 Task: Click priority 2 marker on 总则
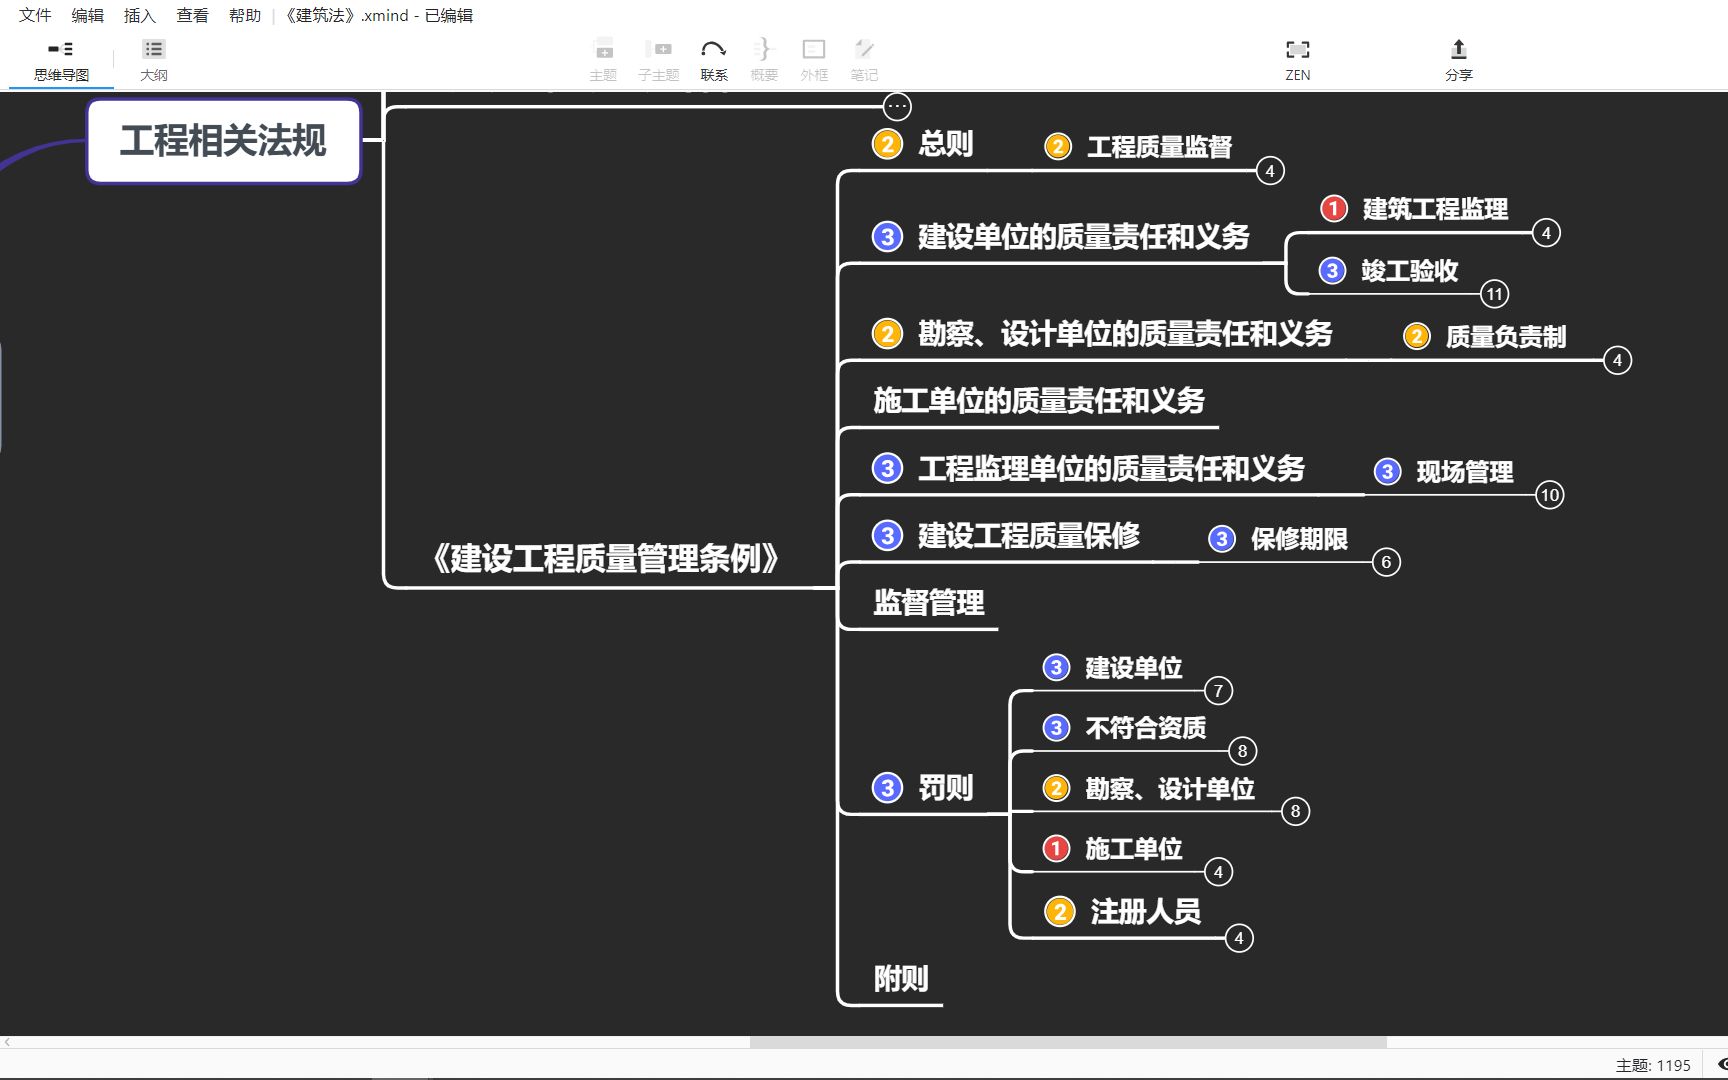pyautogui.click(x=887, y=144)
